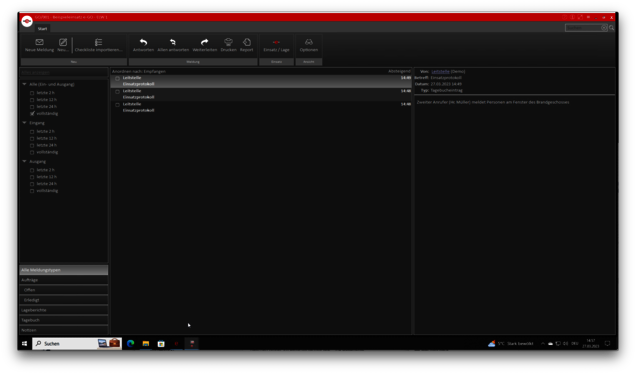
Task: Enable 'letzte 12 h' under Ausgang
Action: tap(32, 177)
